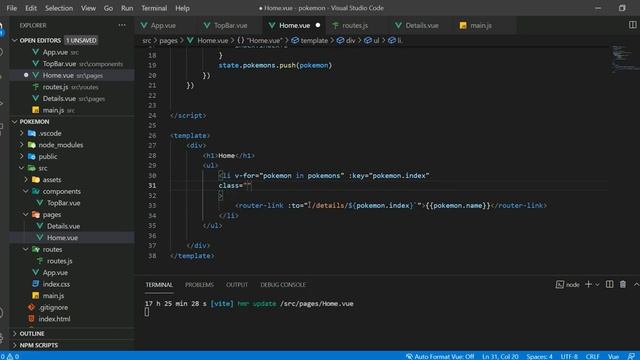Open the Terminal menu
The image size is (640, 360).
pyautogui.click(x=154, y=8)
